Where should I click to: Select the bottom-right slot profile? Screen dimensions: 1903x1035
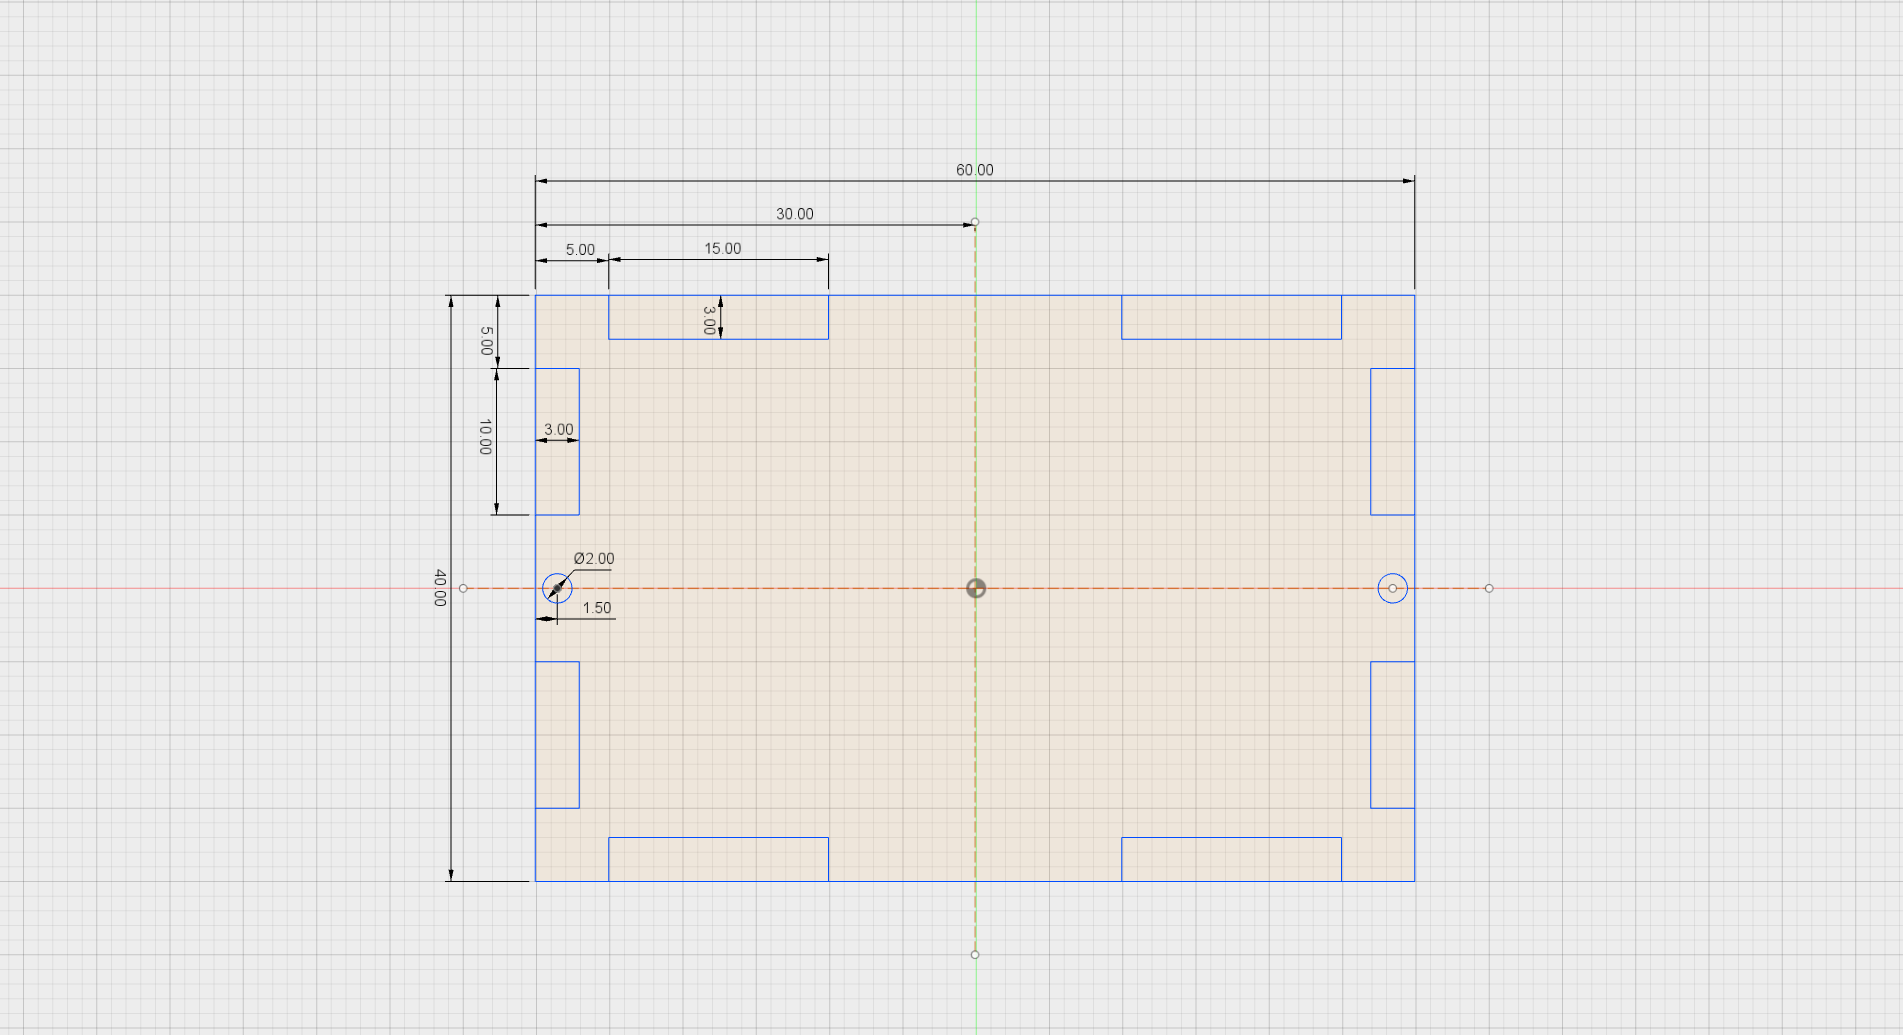1231,859
